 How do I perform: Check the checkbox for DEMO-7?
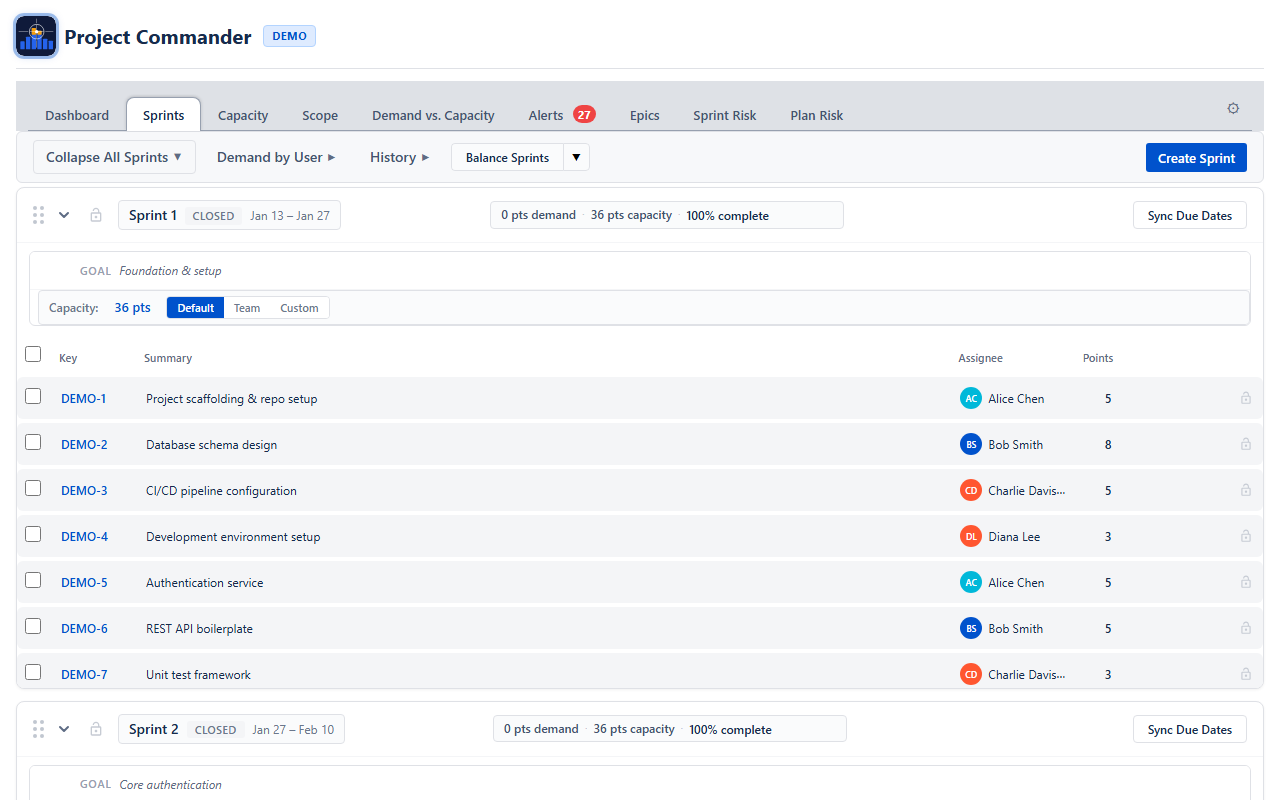[32, 671]
